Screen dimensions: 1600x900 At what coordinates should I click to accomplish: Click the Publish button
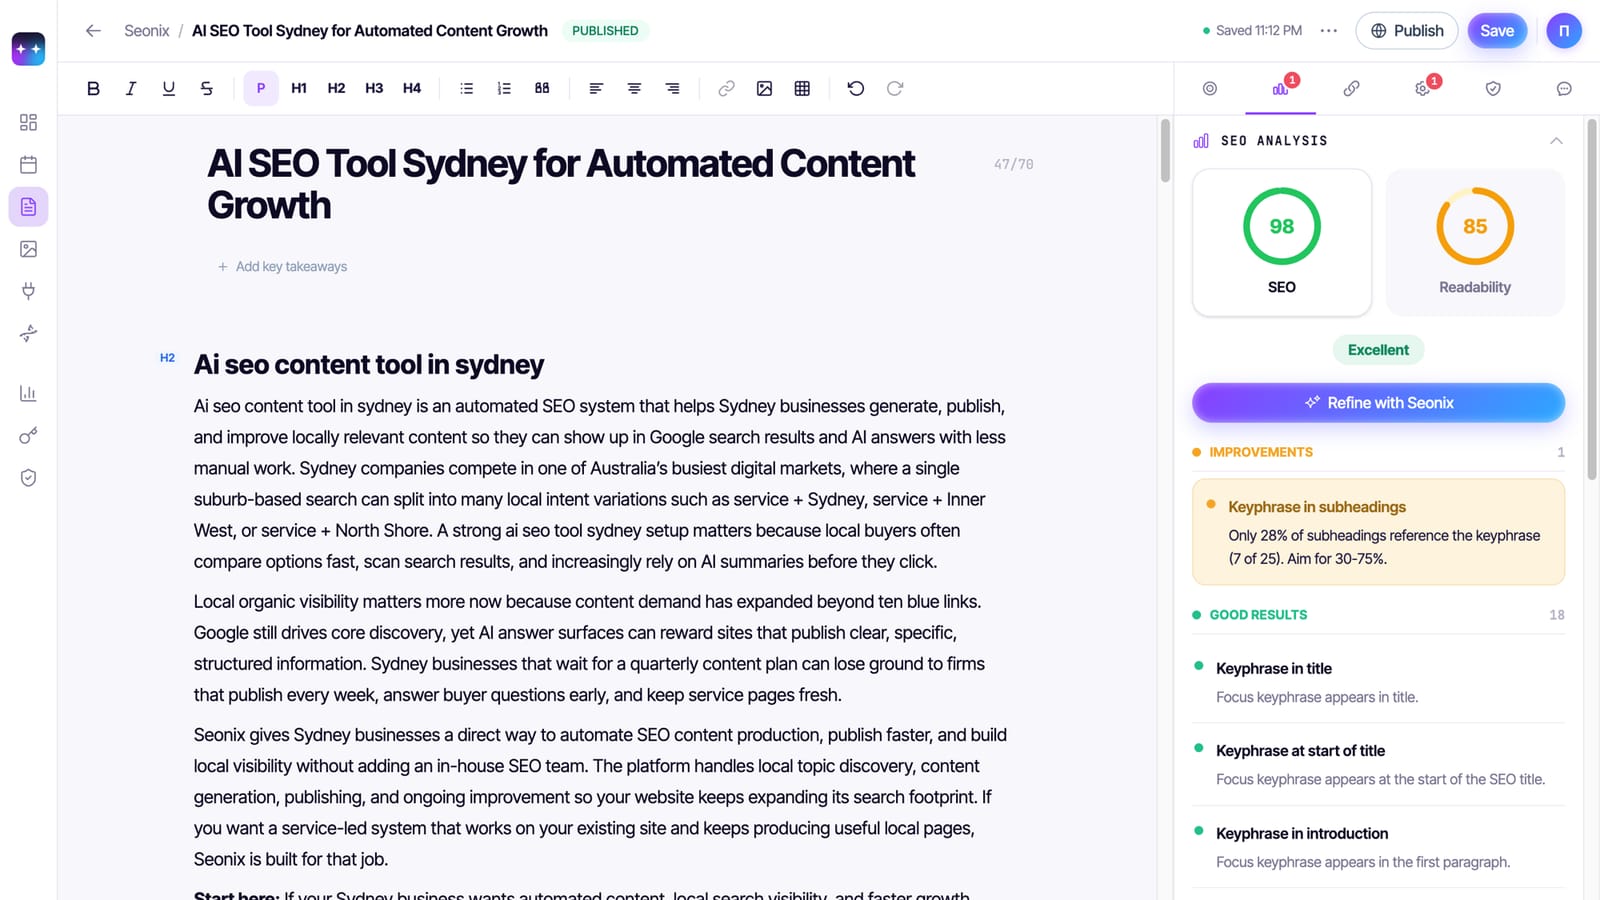[x=1407, y=31]
